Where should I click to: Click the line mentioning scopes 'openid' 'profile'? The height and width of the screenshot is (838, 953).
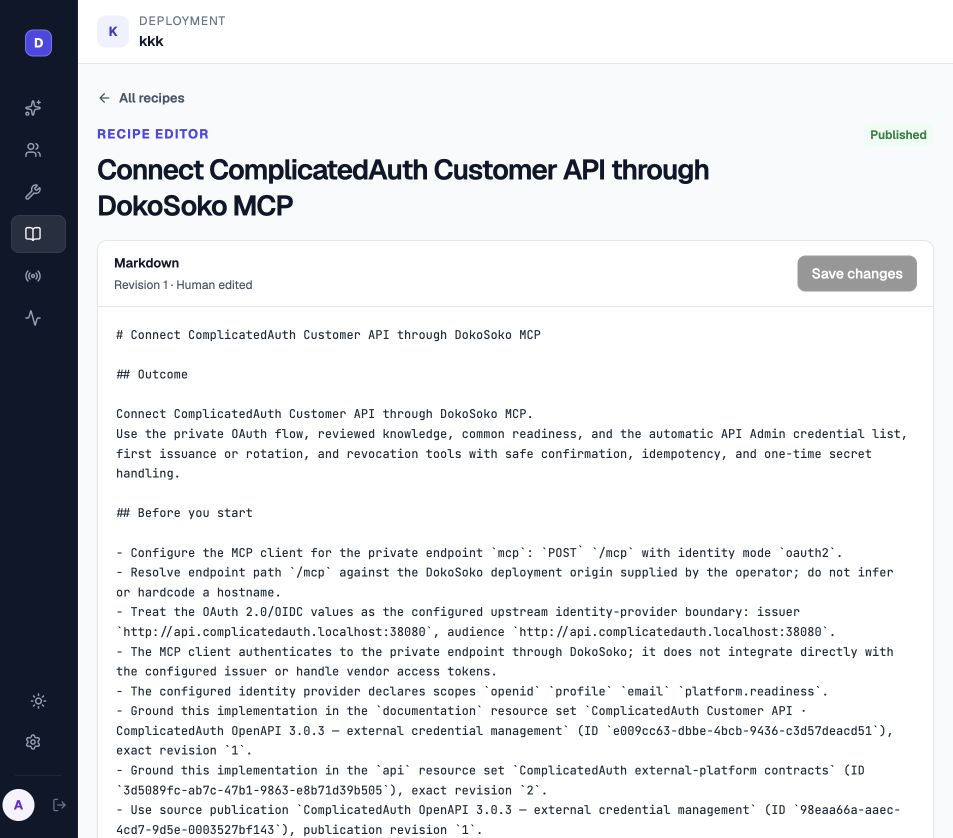click(x=472, y=692)
